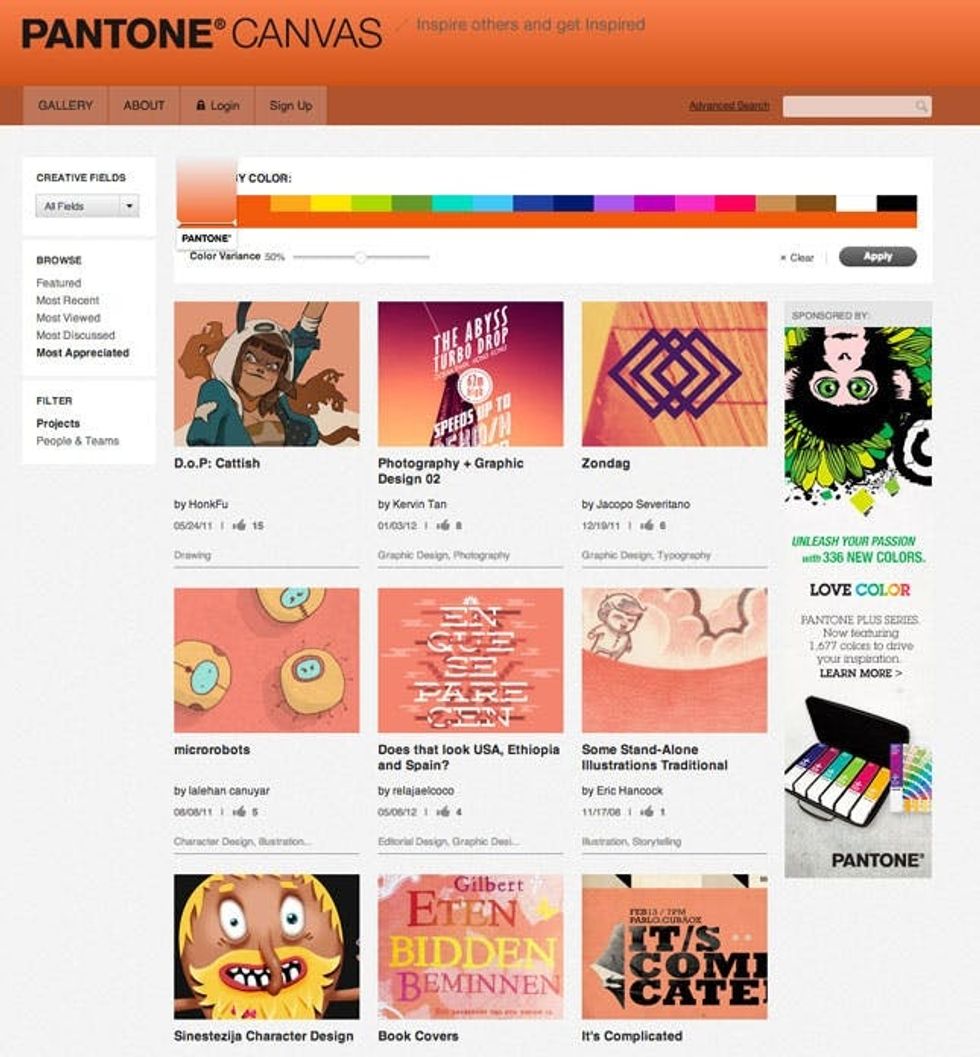Go to the About tab
Viewport: 980px width, 1057px height.
(x=144, y=105)
